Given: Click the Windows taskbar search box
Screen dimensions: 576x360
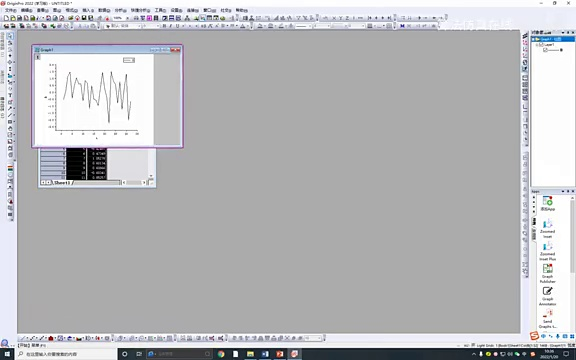Looking at the screenshot, I should 66,354.
